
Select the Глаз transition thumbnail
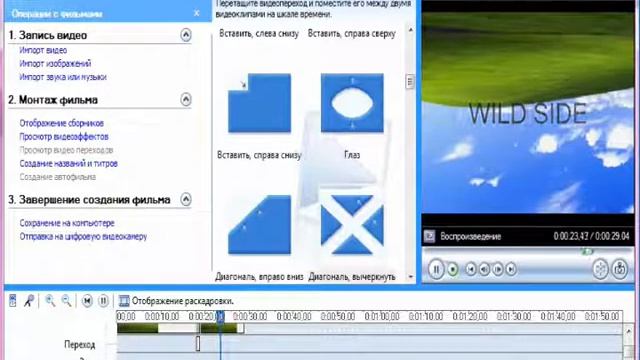[352, 103]
